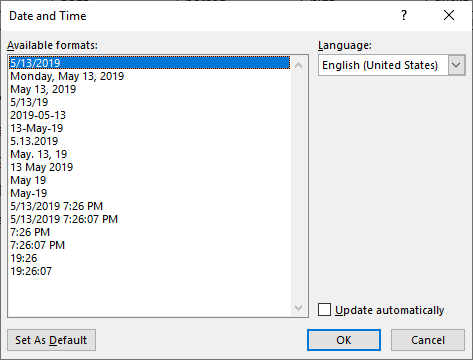473x360 pixels.
Task: Choose the 5.13.2019 date format
Action: (34, 141)
